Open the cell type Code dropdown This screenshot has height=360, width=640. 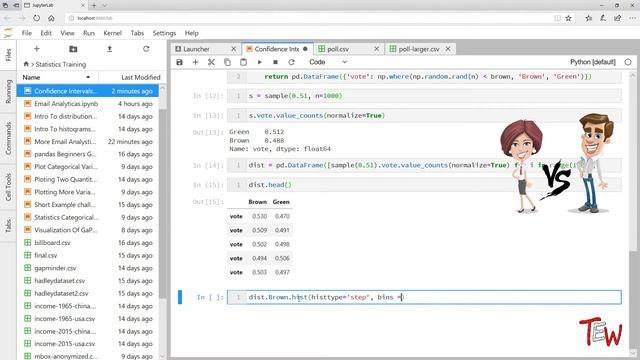328,62
